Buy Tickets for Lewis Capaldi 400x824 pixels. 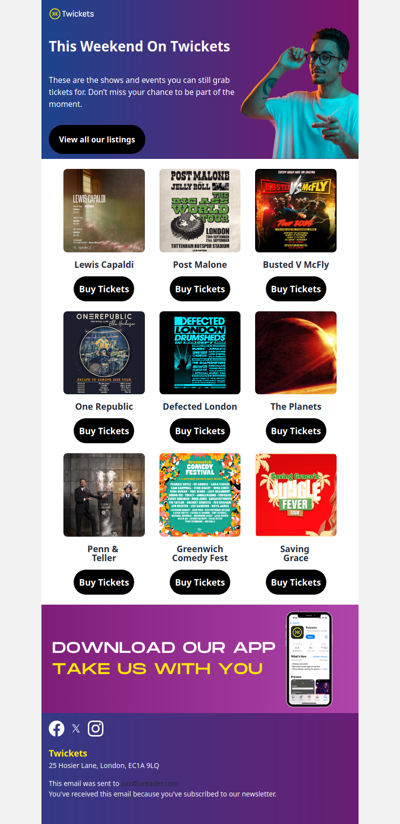click(104, 289)
